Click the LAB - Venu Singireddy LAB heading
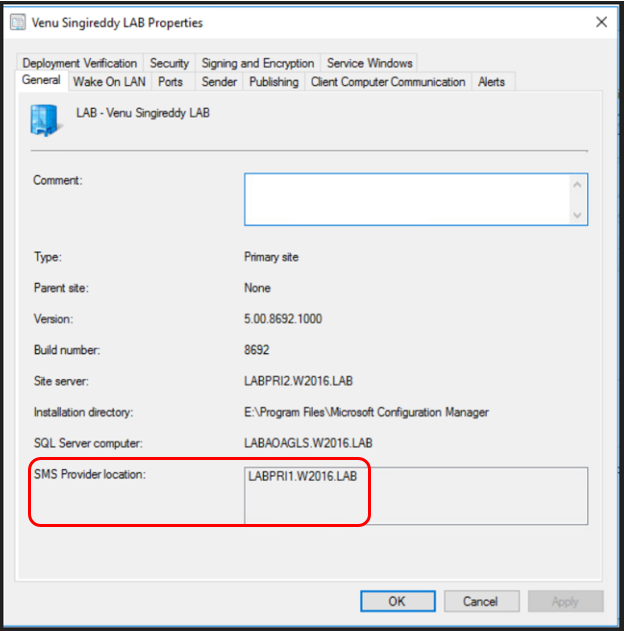The height and width of the screenshot is (631, 624). [x=143, y=113]
